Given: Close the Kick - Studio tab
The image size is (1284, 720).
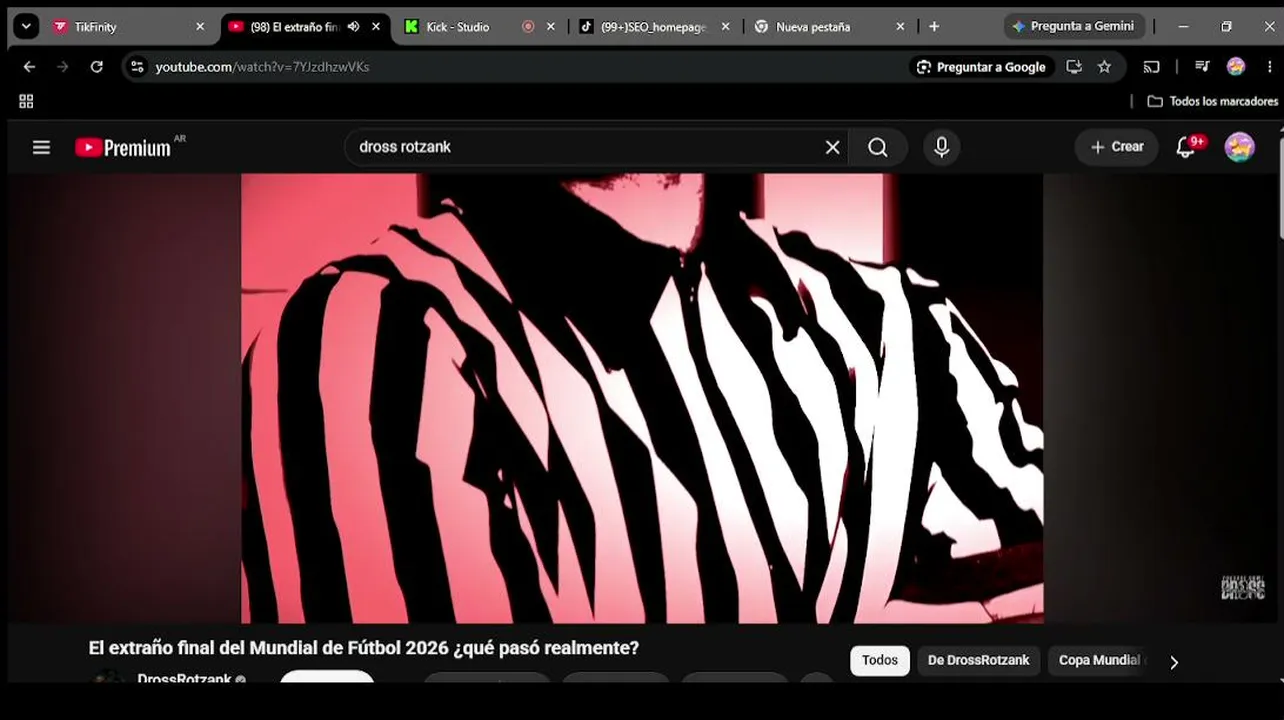Looking at the screenshot, I should (550, 27).
